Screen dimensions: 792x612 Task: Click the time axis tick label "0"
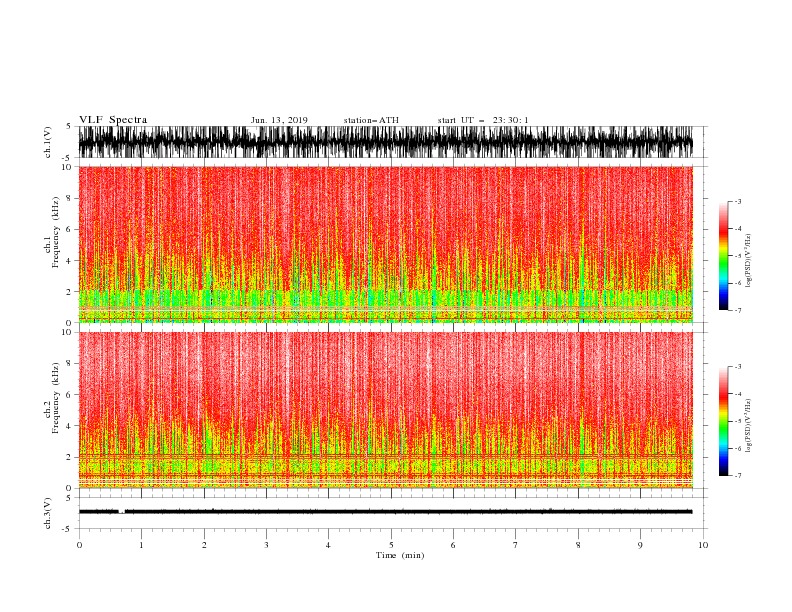[79, 545]
